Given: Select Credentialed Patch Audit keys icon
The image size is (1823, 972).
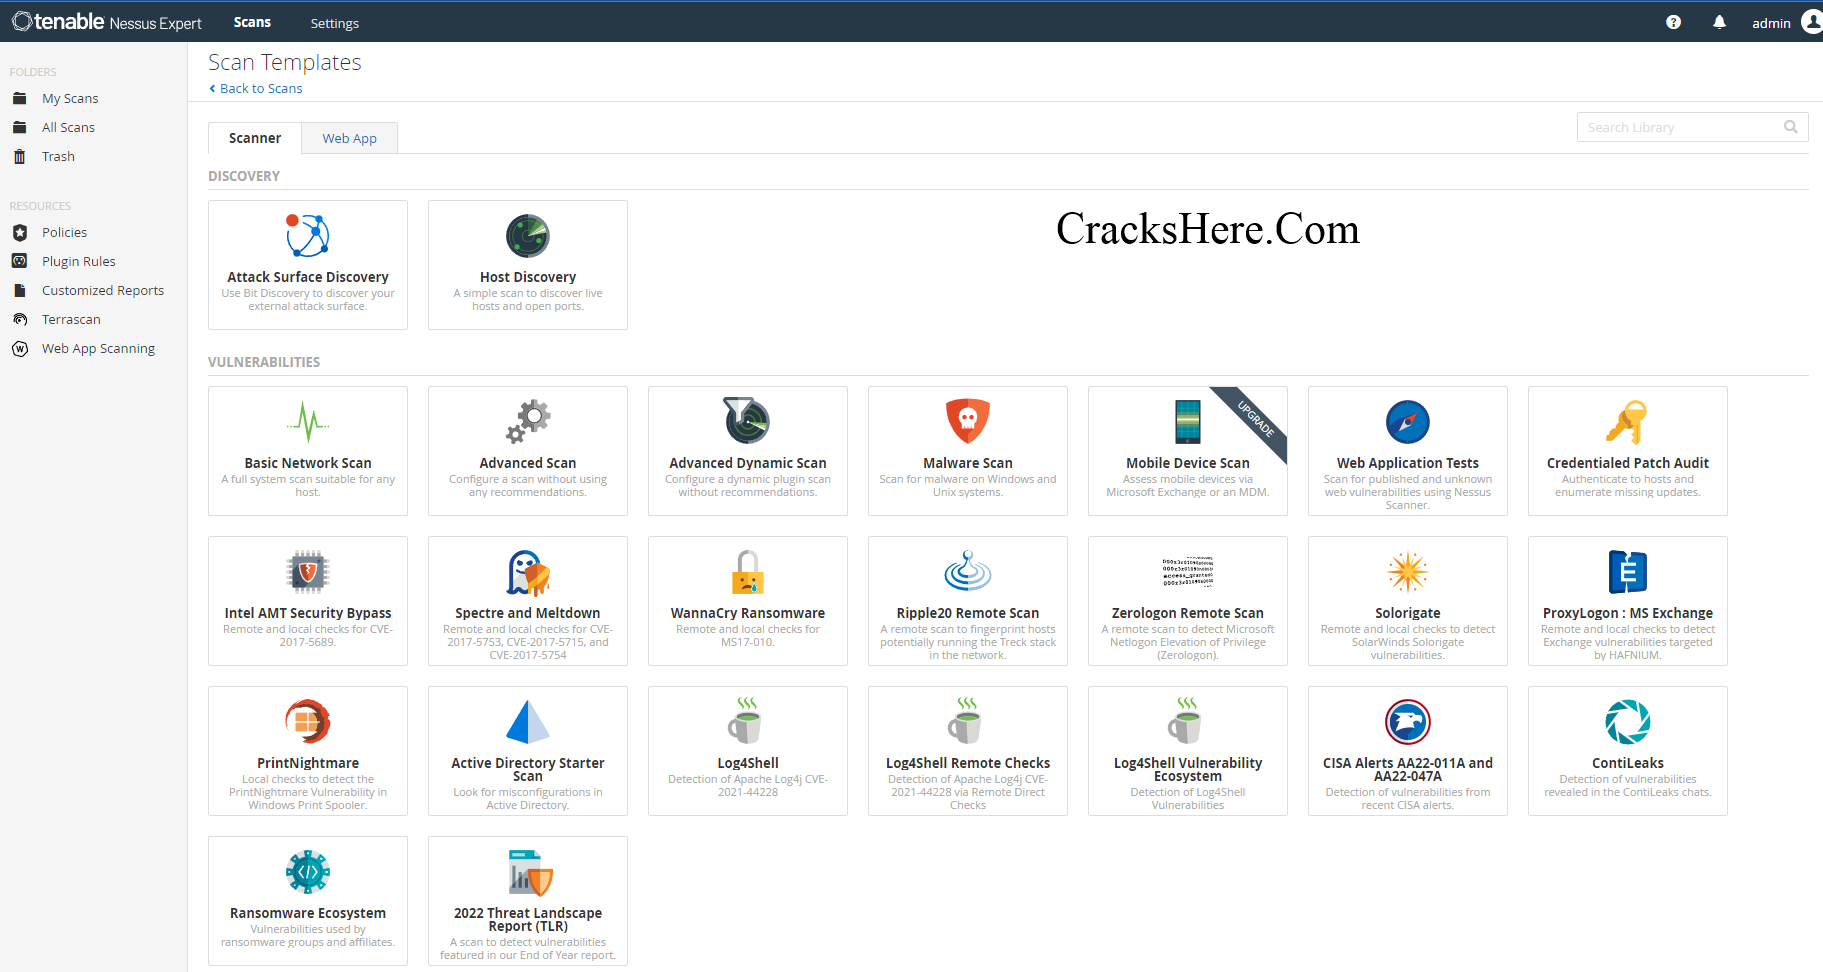Looking at the screenshot, I should [x=1627, y=422].
